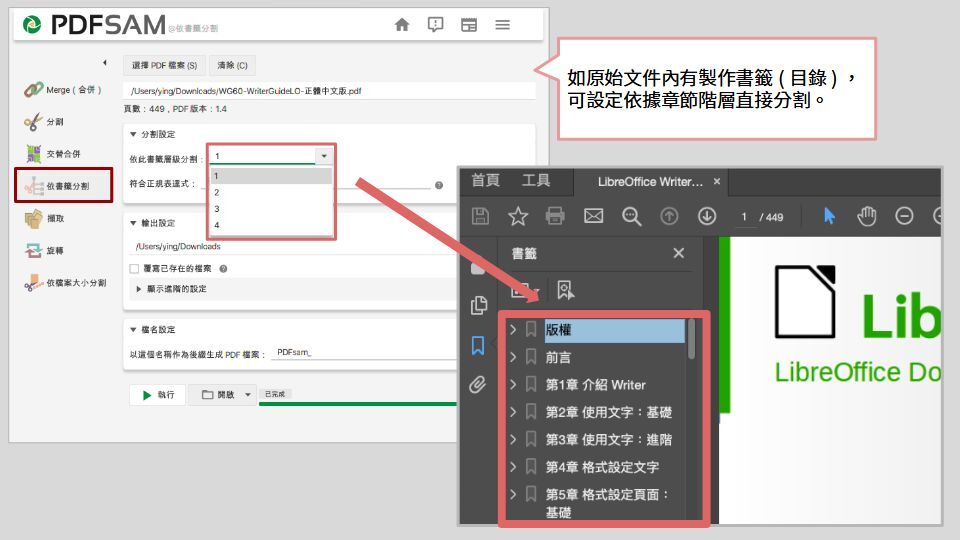This screenshot has height=540, width=960.
Task: Click the green completion progress bar
Action: pos(358,403)
